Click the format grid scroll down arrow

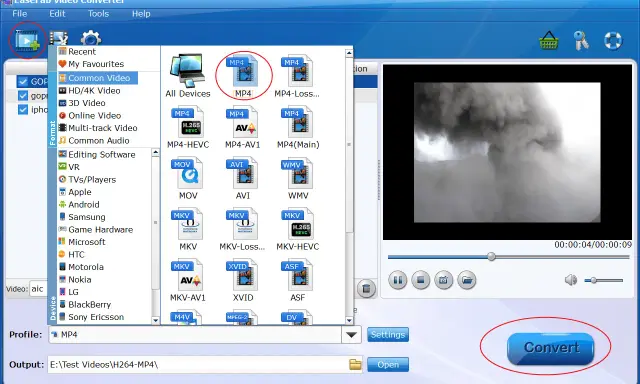point(349,320)
